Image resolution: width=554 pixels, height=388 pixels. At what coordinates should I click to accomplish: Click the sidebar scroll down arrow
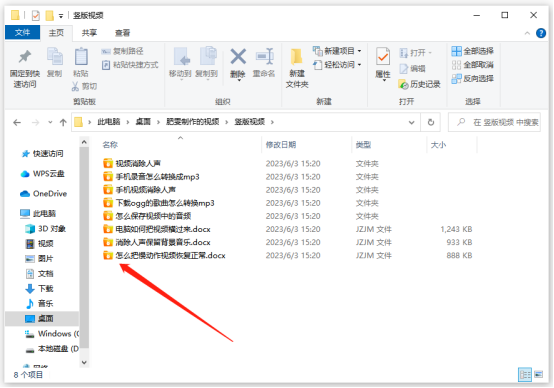click(84, 363)
